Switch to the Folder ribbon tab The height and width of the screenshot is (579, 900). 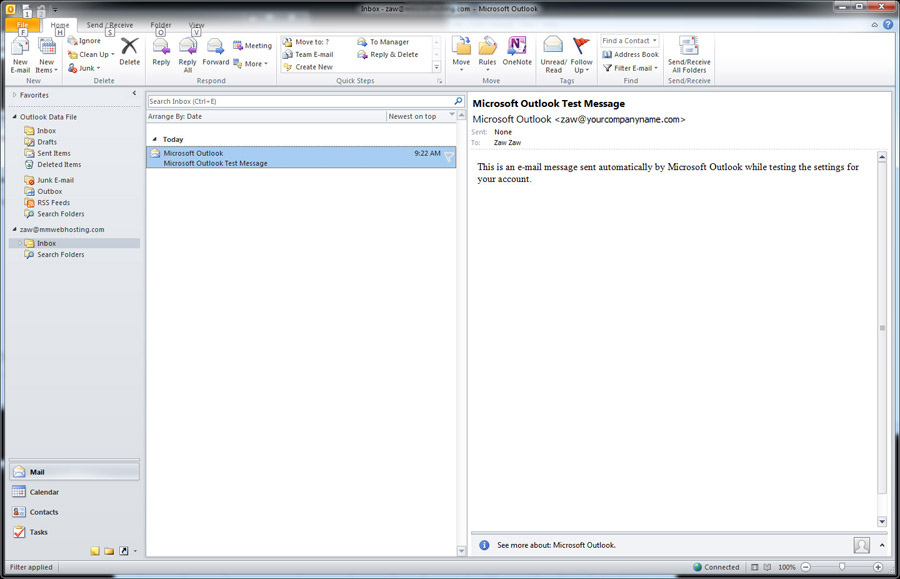[161, 25]
